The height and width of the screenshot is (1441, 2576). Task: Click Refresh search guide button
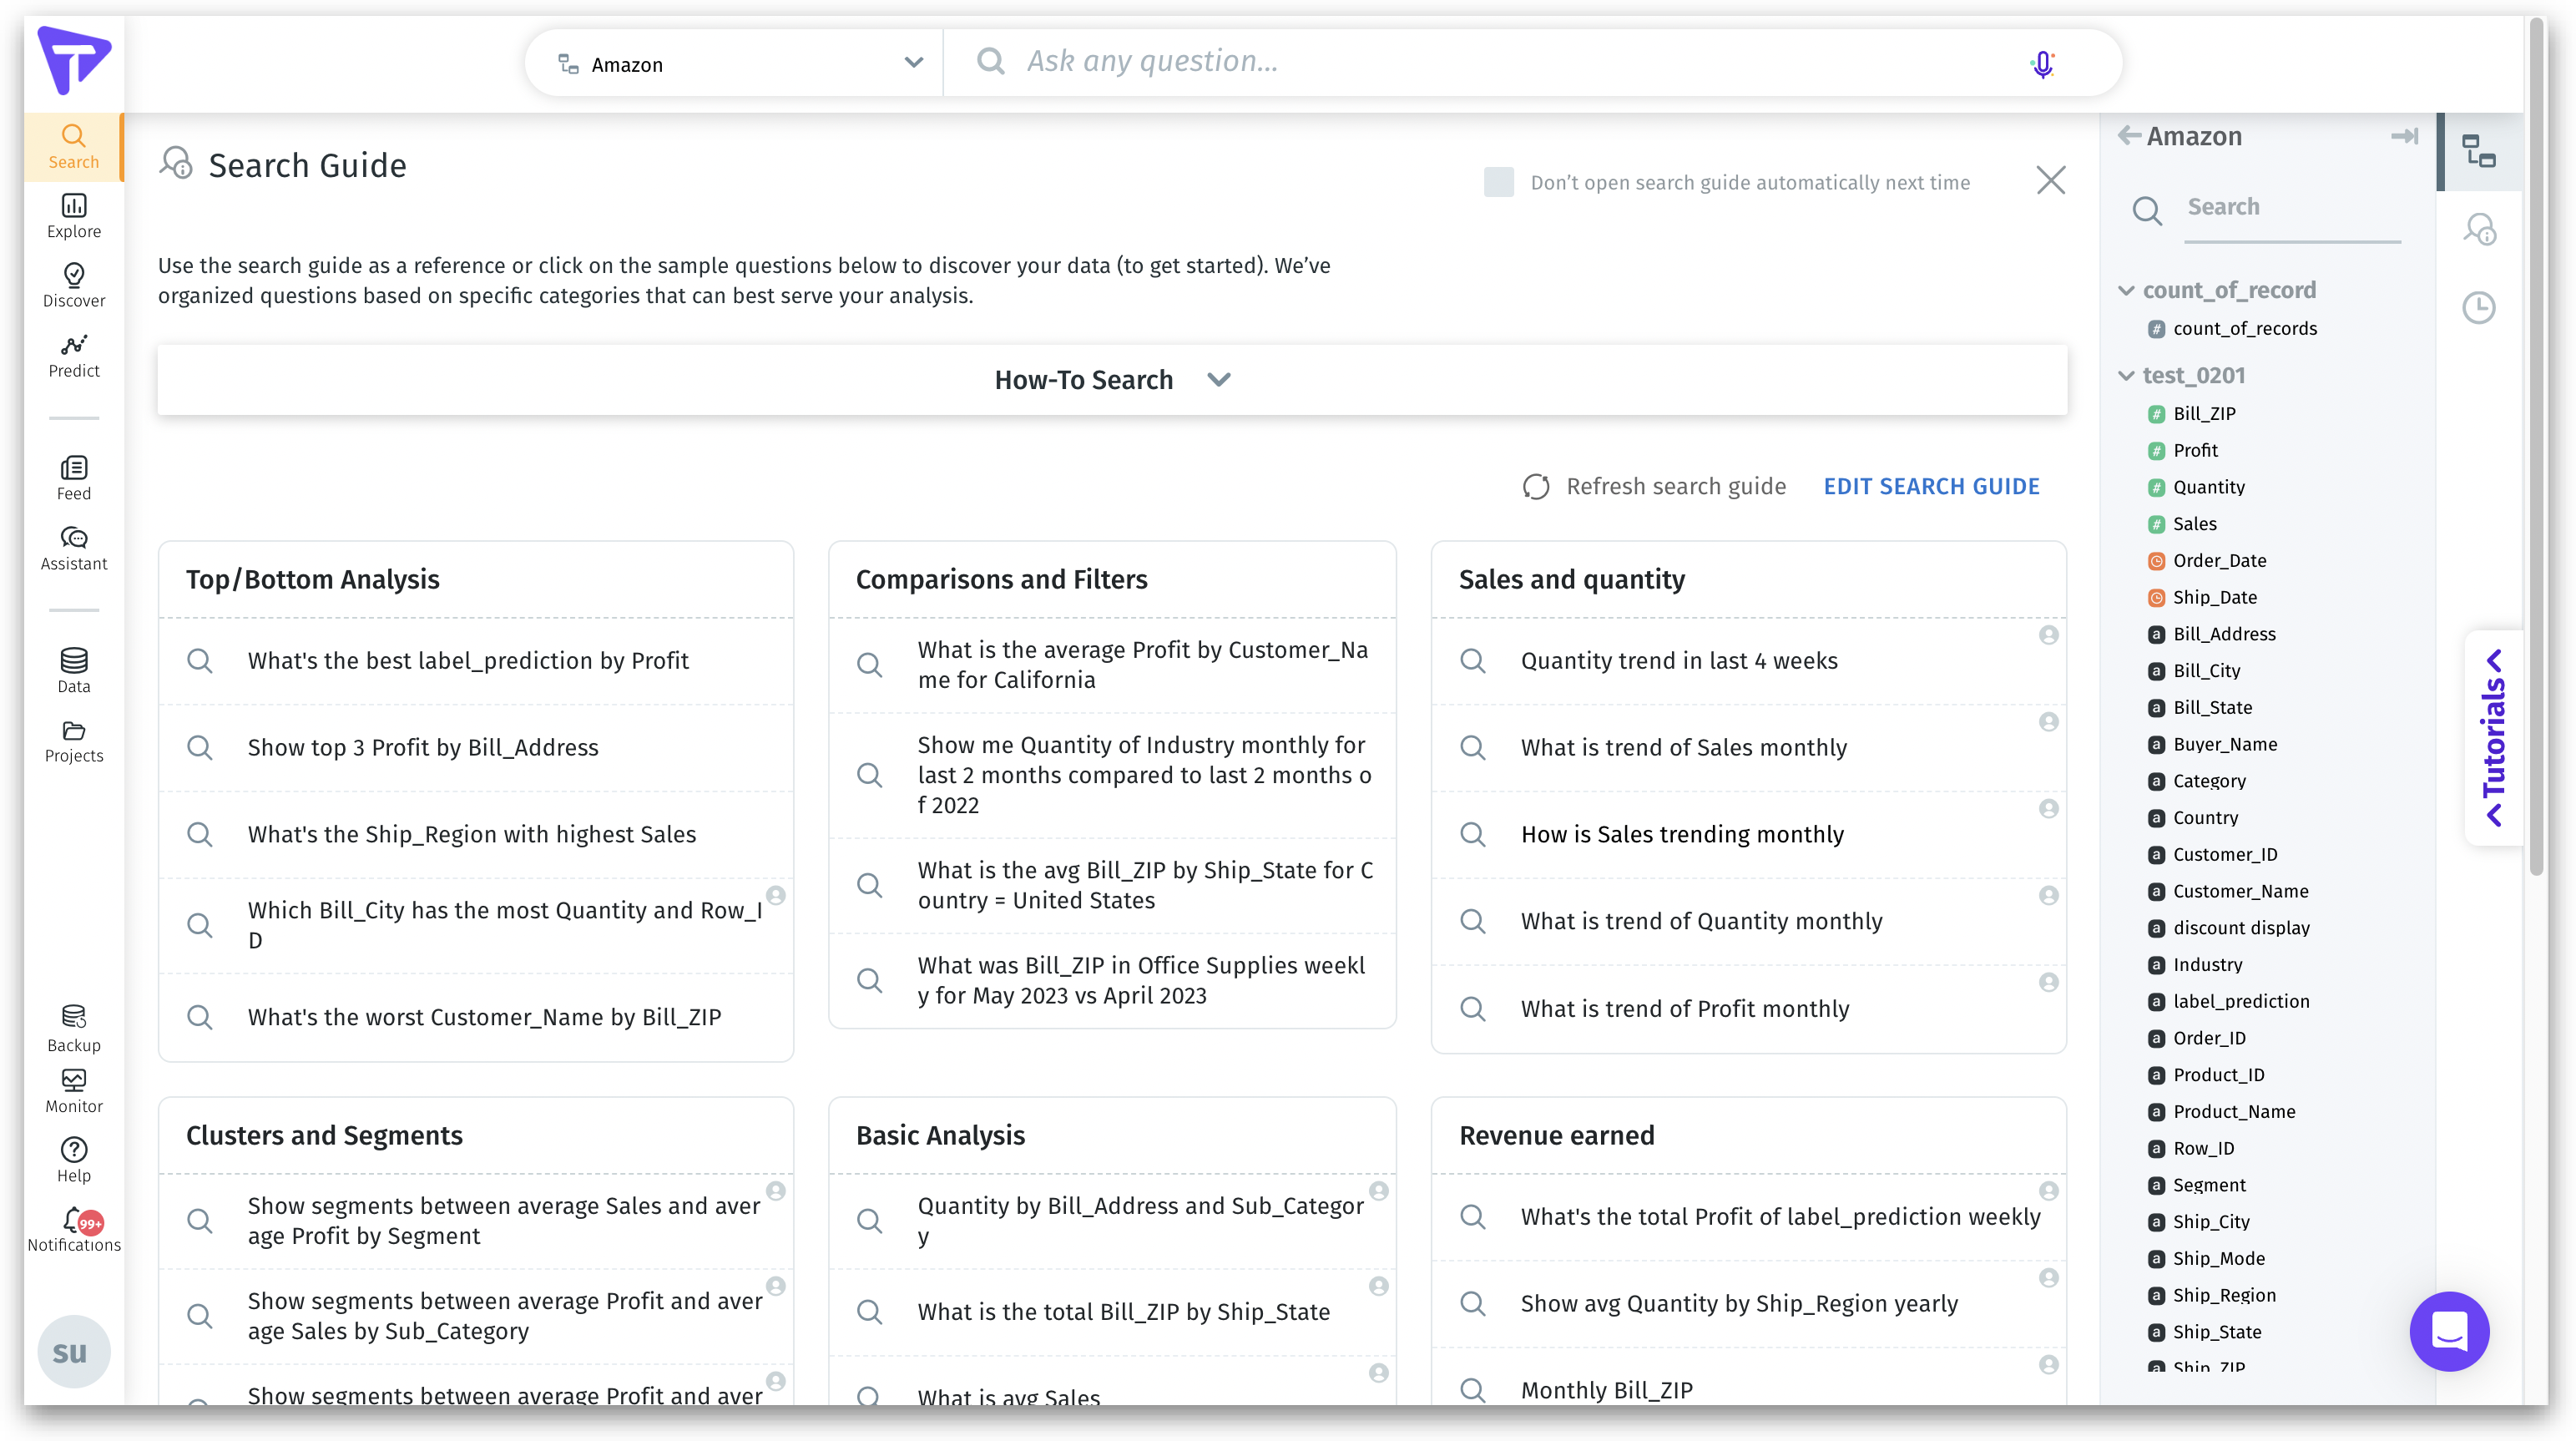click(1654, 486)
